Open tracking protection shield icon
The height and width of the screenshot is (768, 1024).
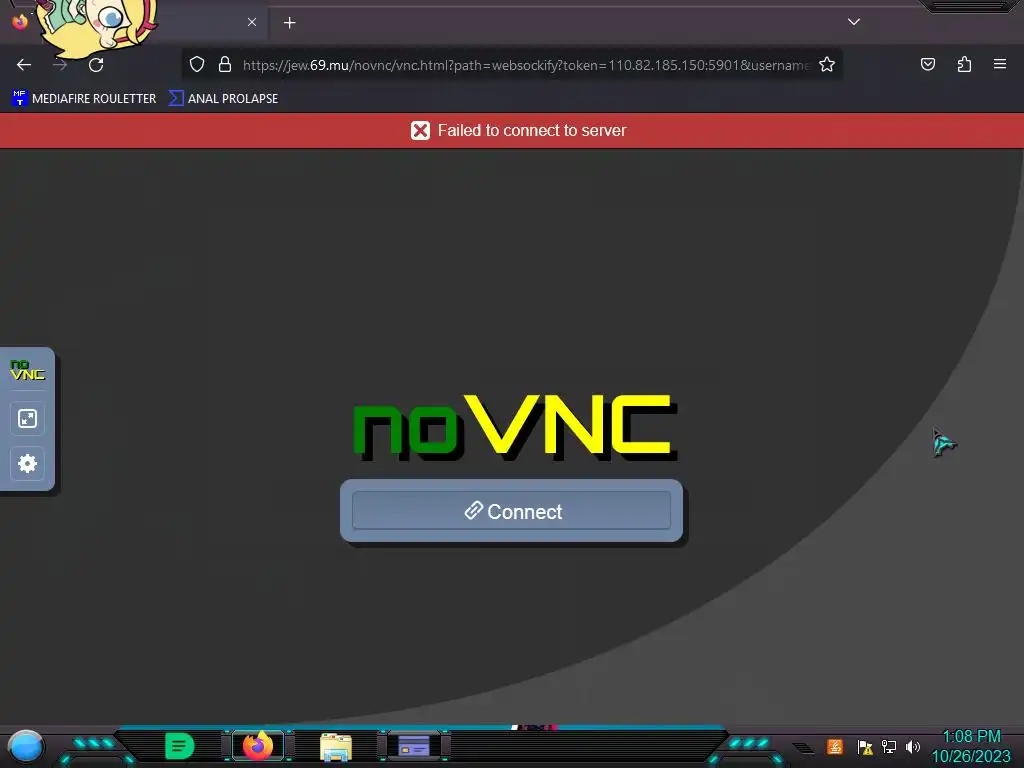tap(197, 64)
